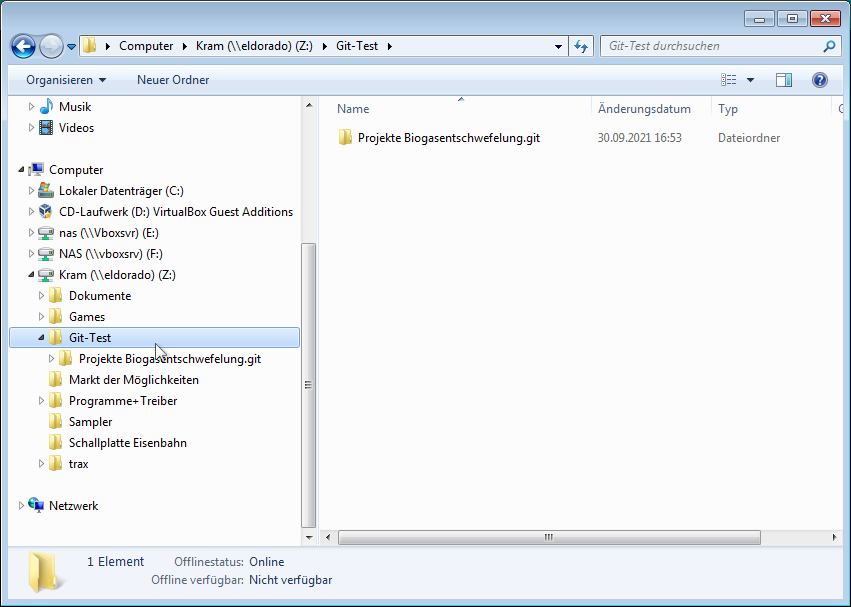851x607 pixels.
Task: Click the folder icon in address bar
Action: click(x=90, y=46)
